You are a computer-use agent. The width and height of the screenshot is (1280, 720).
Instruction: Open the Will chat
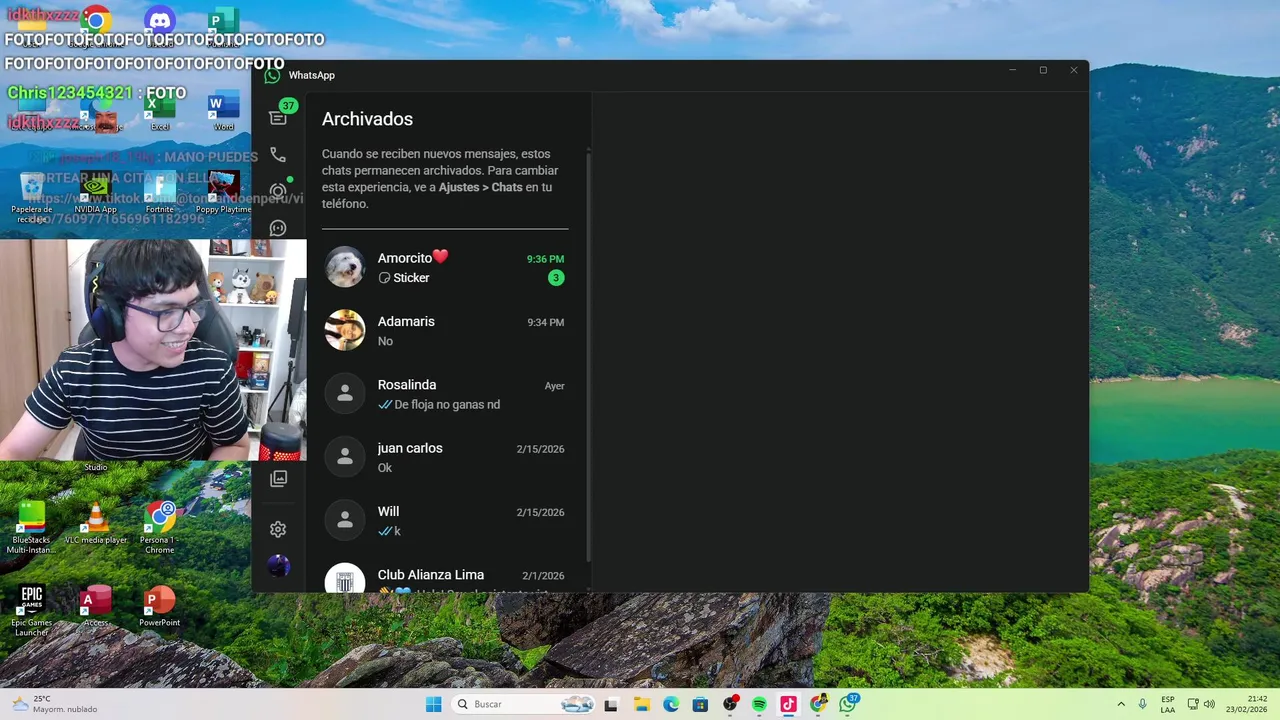pos(445,520)
